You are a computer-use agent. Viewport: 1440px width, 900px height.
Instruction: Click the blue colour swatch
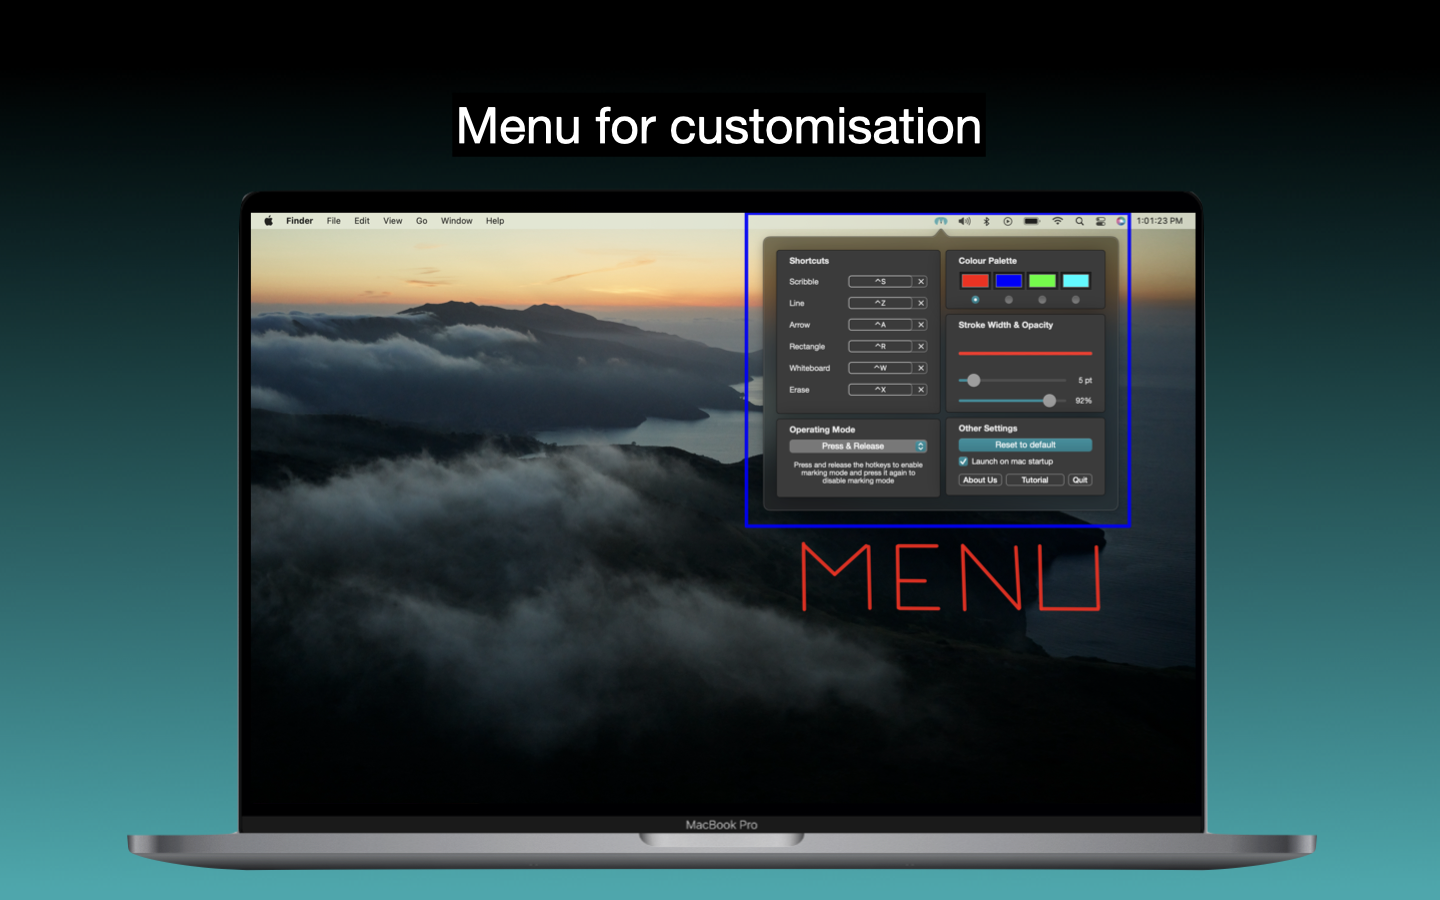1009,281
